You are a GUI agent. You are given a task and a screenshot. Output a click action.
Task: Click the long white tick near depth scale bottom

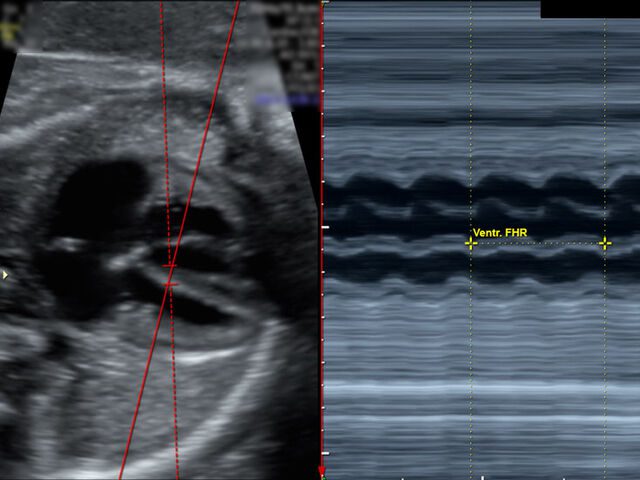pyautogui.click(x=325, y=453)
